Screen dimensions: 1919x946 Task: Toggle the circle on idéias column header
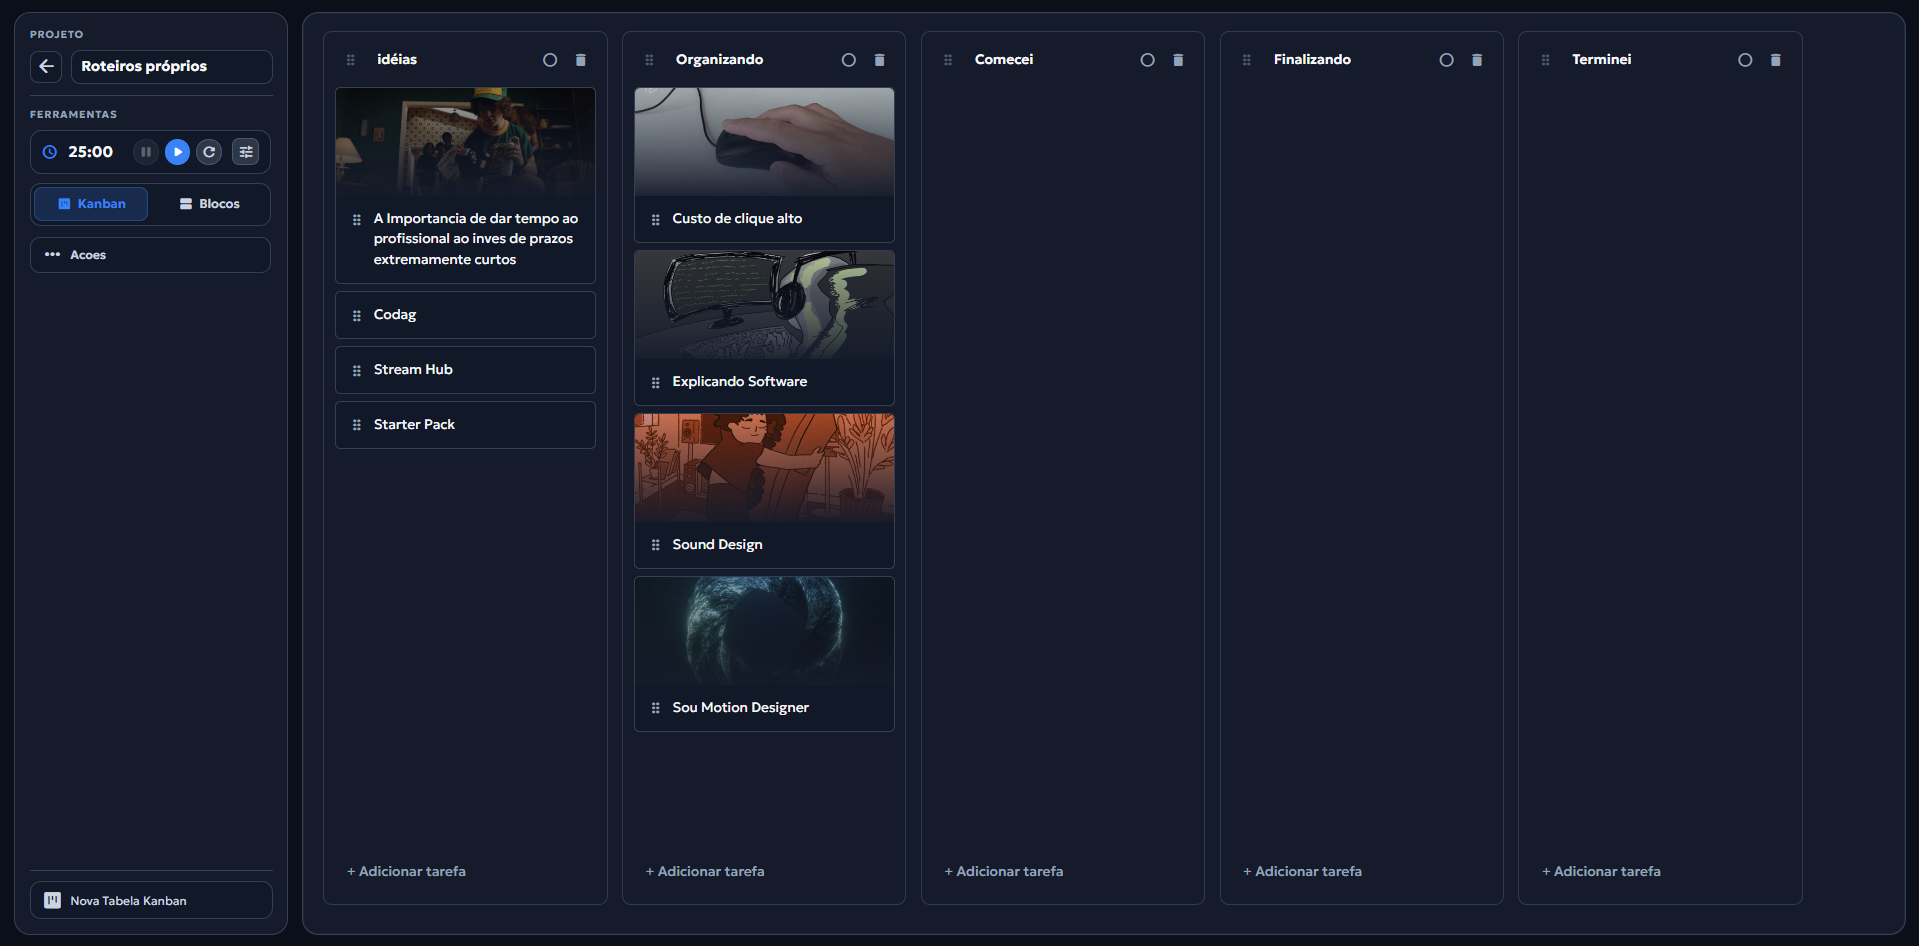[550, 60]
